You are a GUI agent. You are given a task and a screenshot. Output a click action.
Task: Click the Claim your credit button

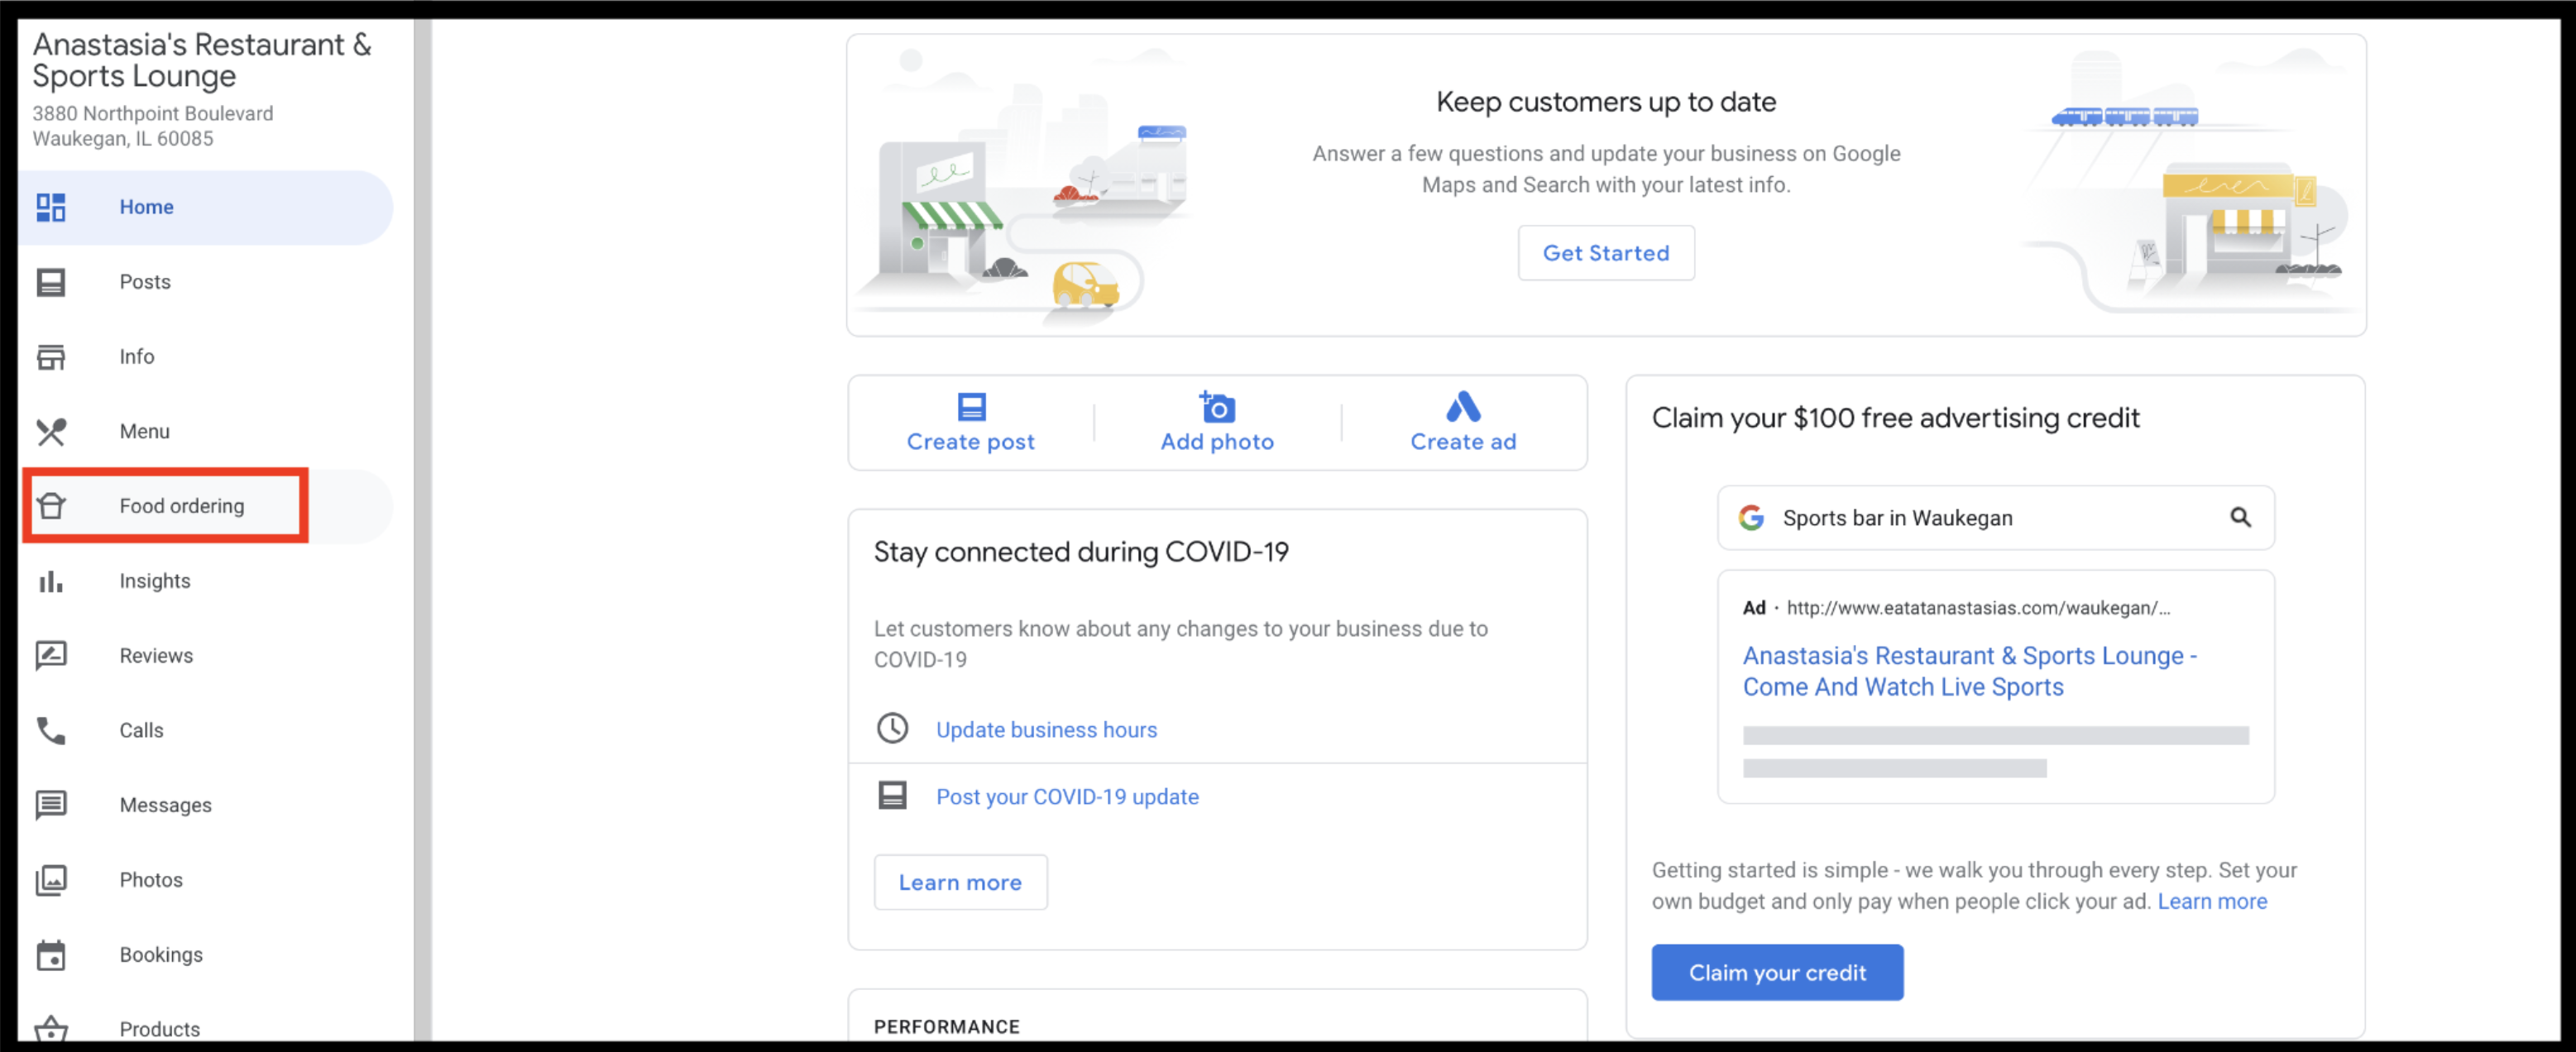coord(1777,972)
